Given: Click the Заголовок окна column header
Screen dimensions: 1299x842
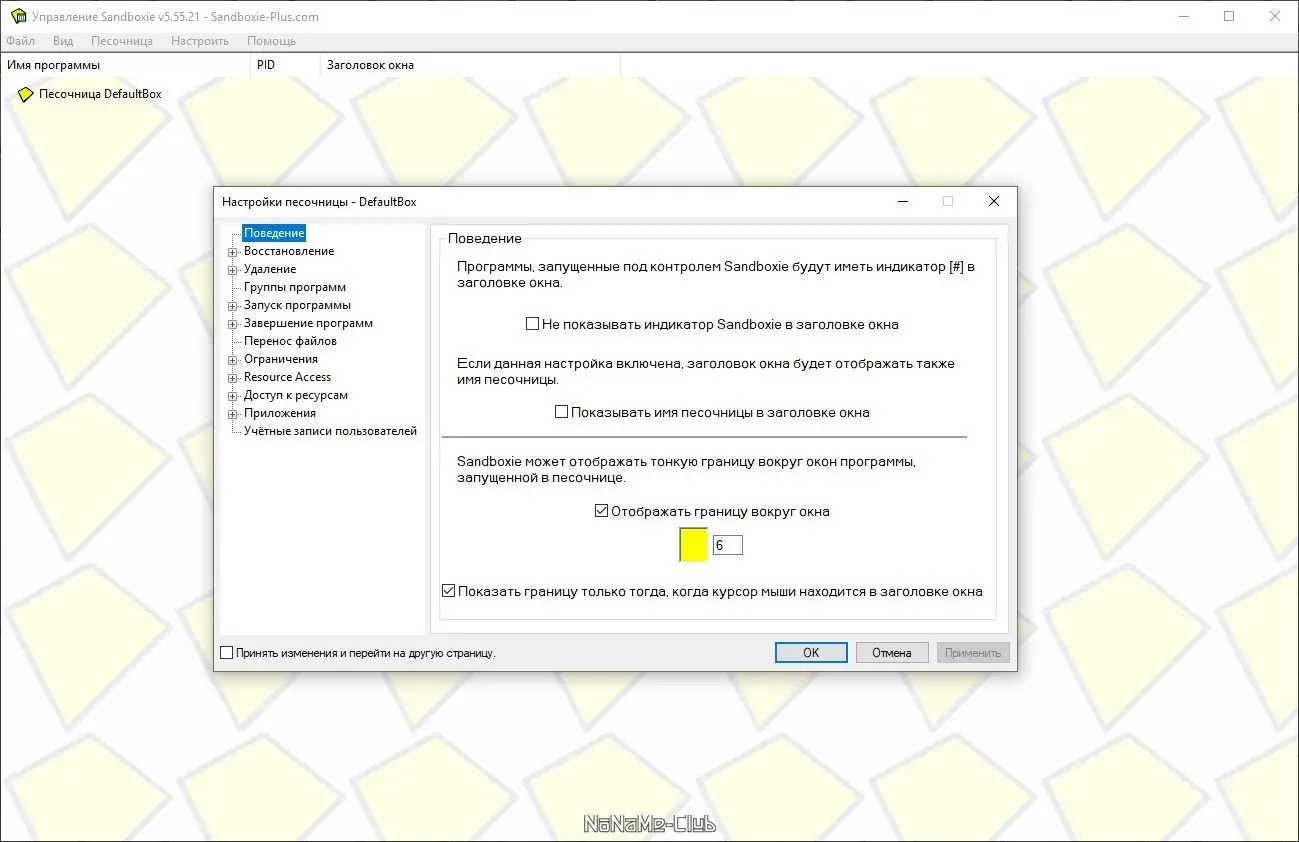Looking at the screenshot, I should (x=470, y=65).
